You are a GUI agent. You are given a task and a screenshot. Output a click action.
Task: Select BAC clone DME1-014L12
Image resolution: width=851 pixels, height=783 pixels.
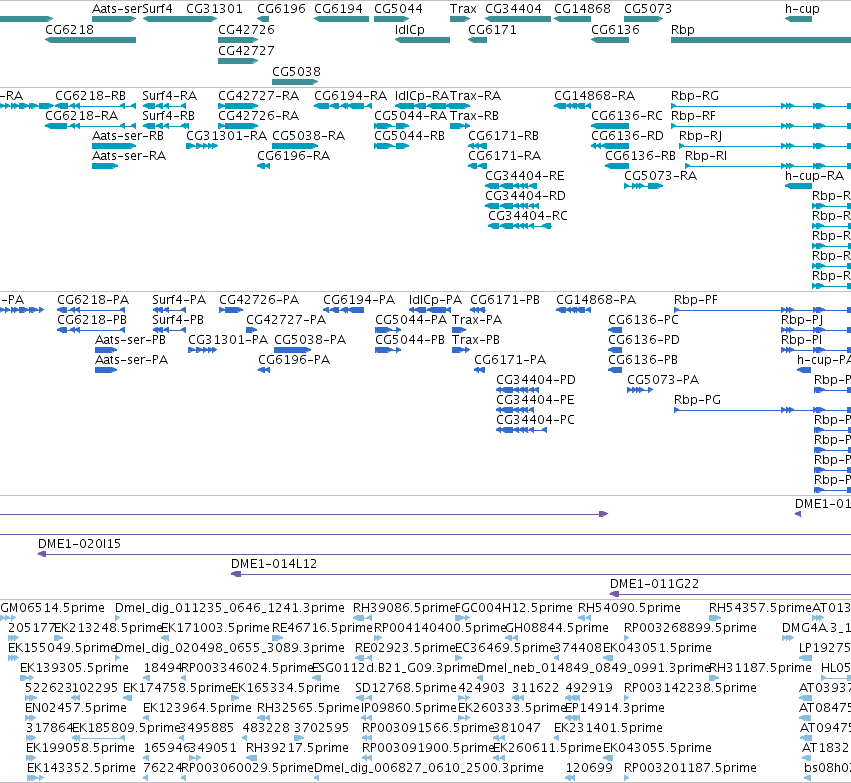(541, 574)
